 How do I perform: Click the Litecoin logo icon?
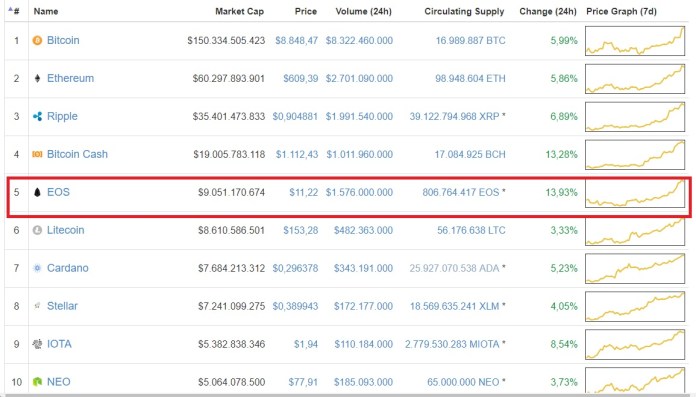[37, 230]
